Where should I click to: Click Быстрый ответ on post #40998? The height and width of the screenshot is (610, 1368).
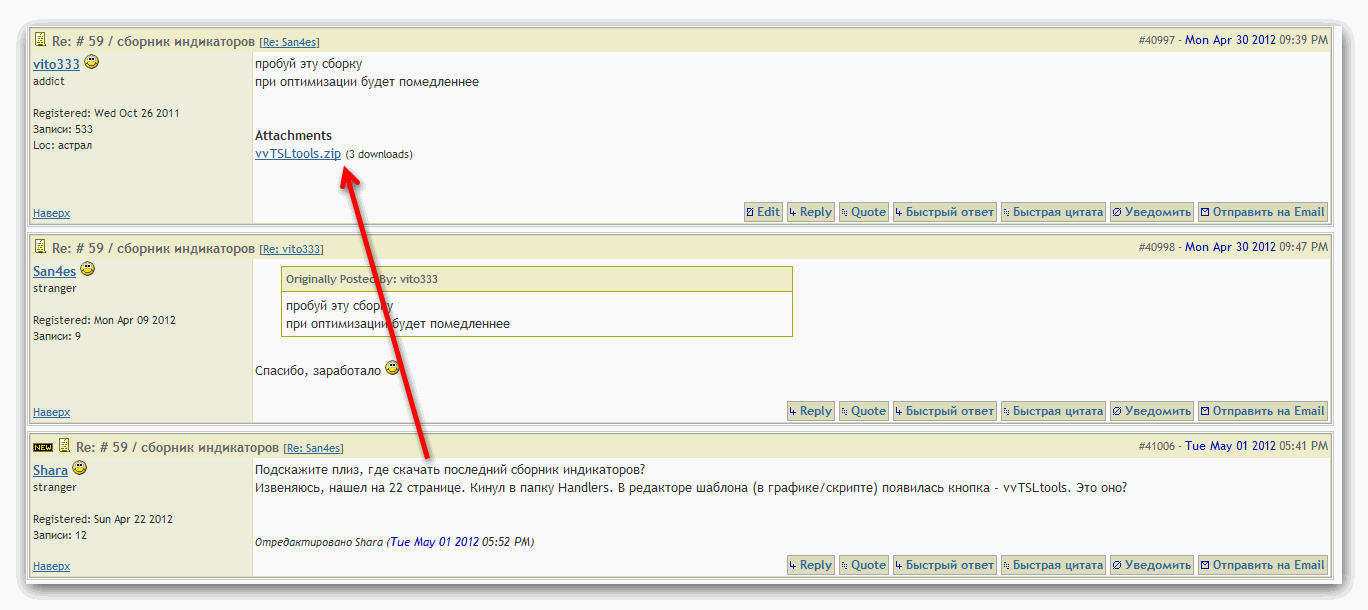point(945,411)
